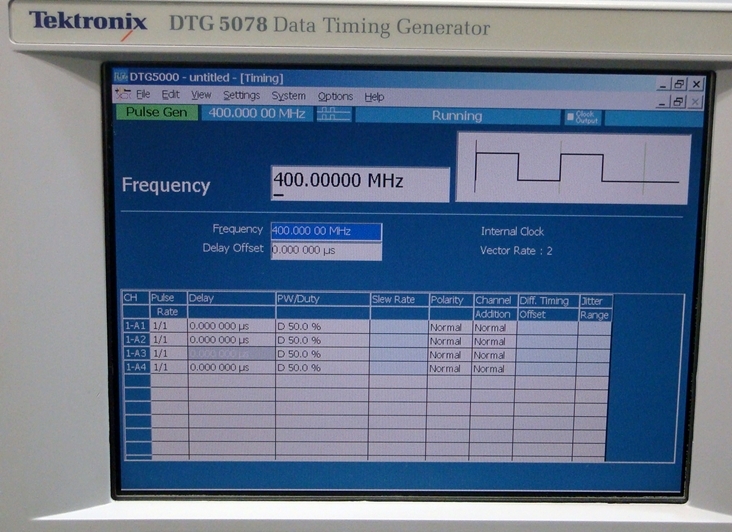Image resolution: width=732 pixels, height=532 pixels.
Task: Open the System menu
Action: (x=289, y=96)
